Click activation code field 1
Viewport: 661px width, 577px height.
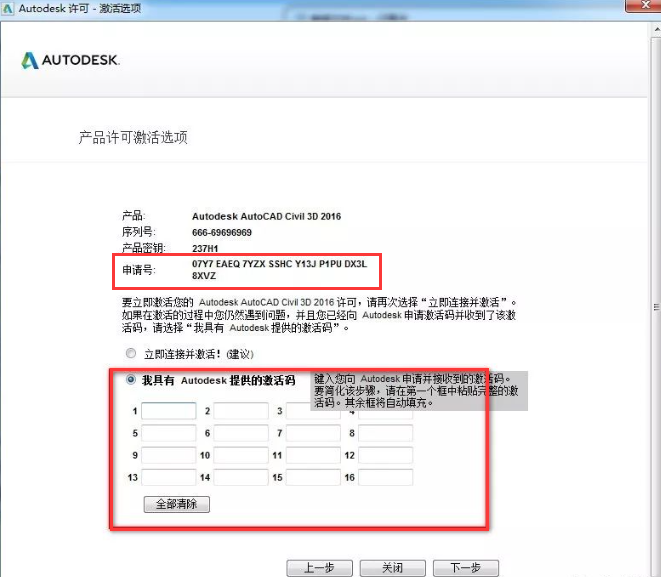169,411
